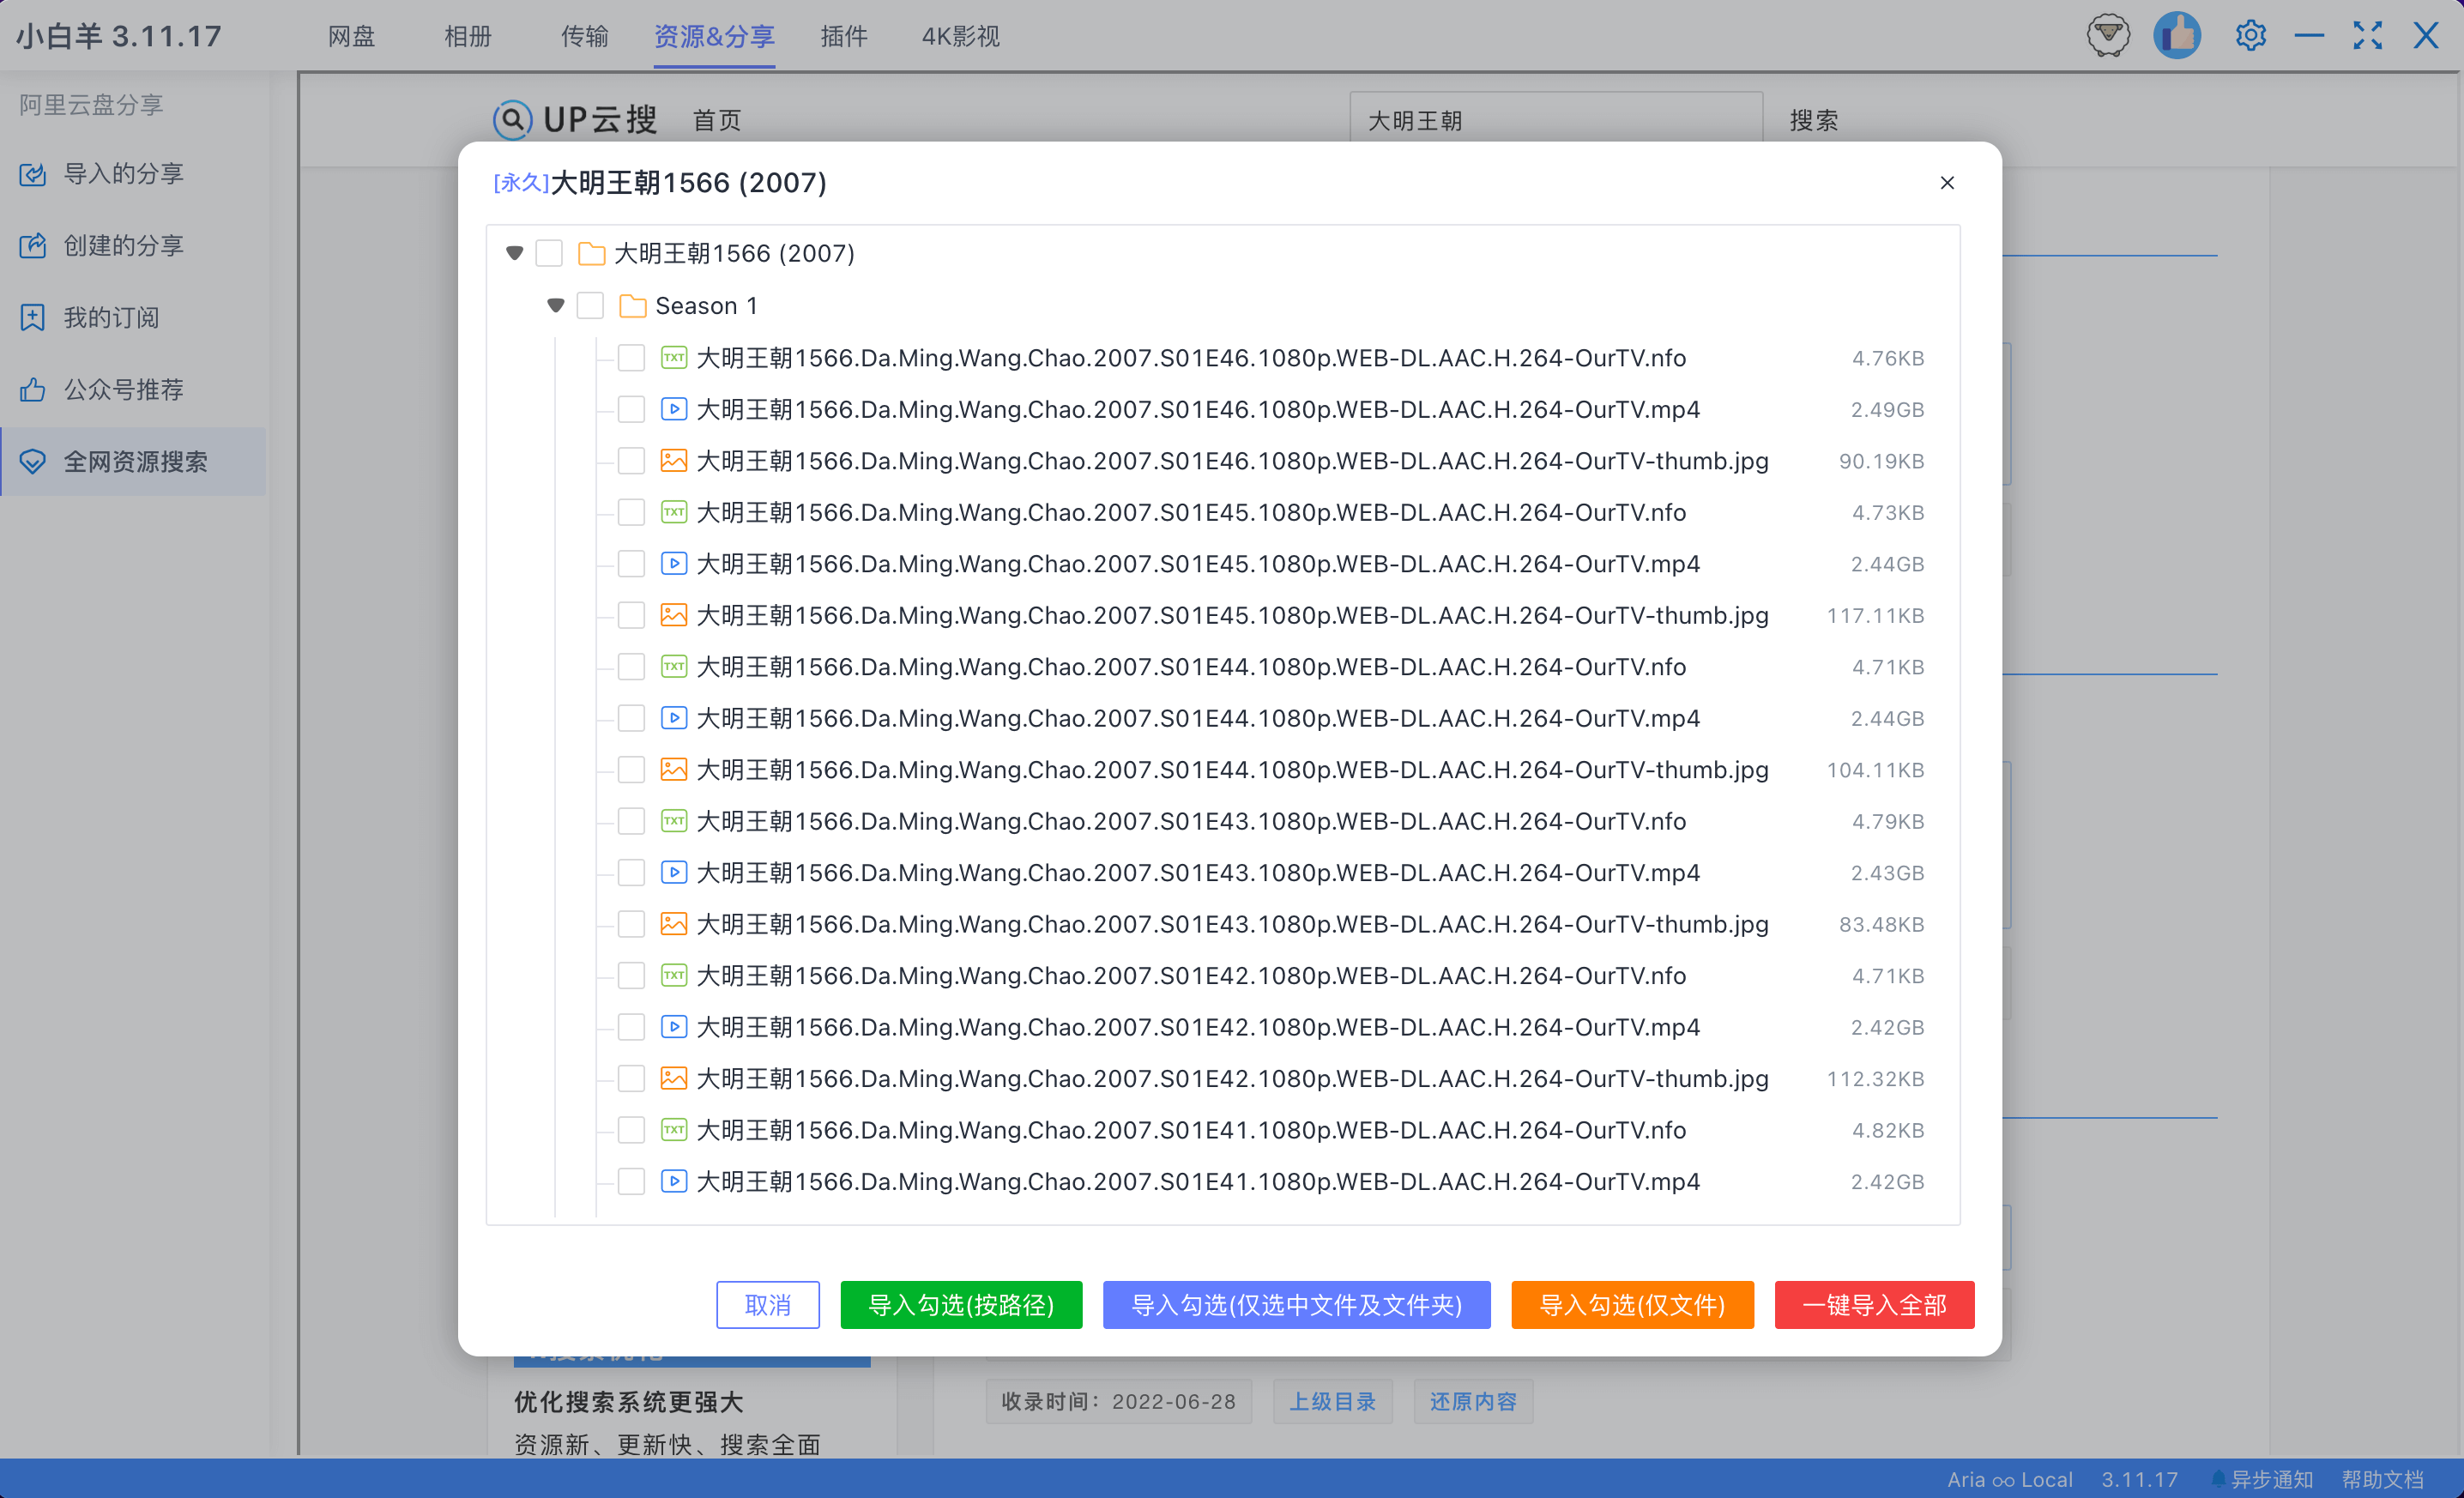Click the 公众号推荐 thumbs-up sidebar icon
This screenshot has width=2464, height=1498.
tap(33, 390)
